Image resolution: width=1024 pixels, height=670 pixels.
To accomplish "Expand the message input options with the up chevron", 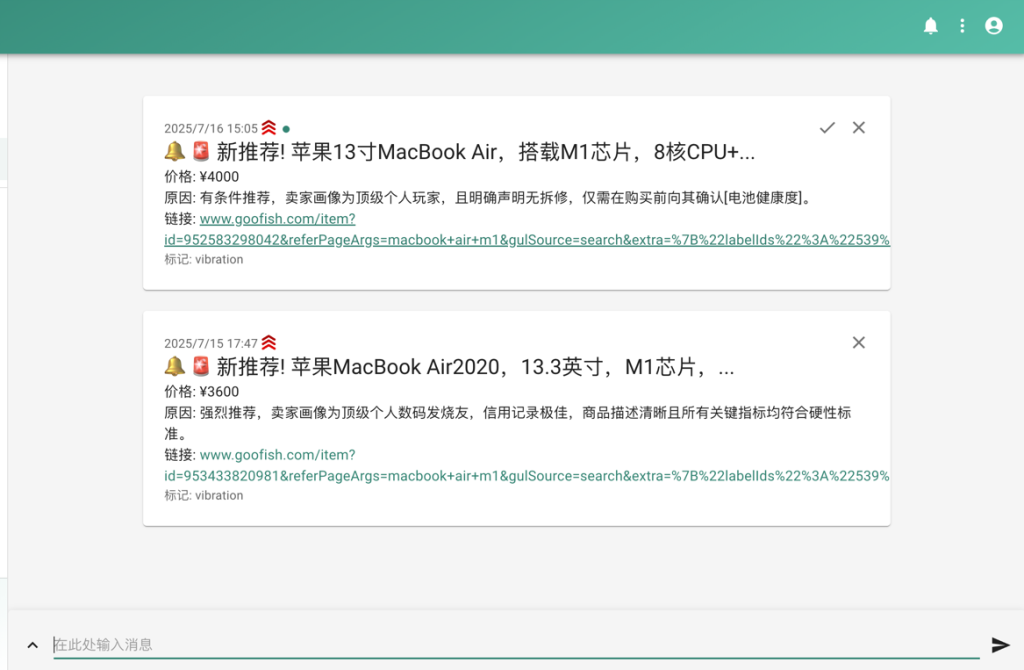I will (x=31, y=644).
